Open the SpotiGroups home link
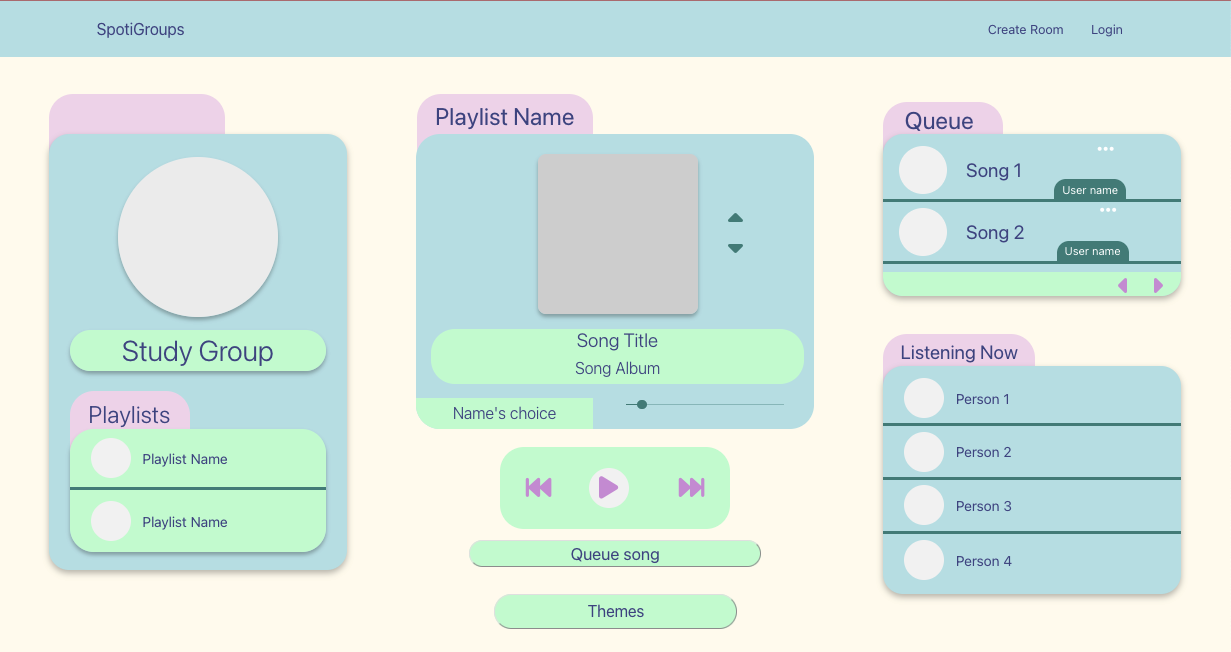 pos(140,29)
